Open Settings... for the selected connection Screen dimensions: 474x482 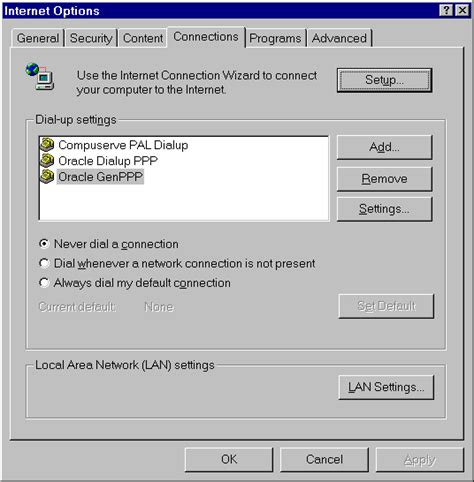384,209
